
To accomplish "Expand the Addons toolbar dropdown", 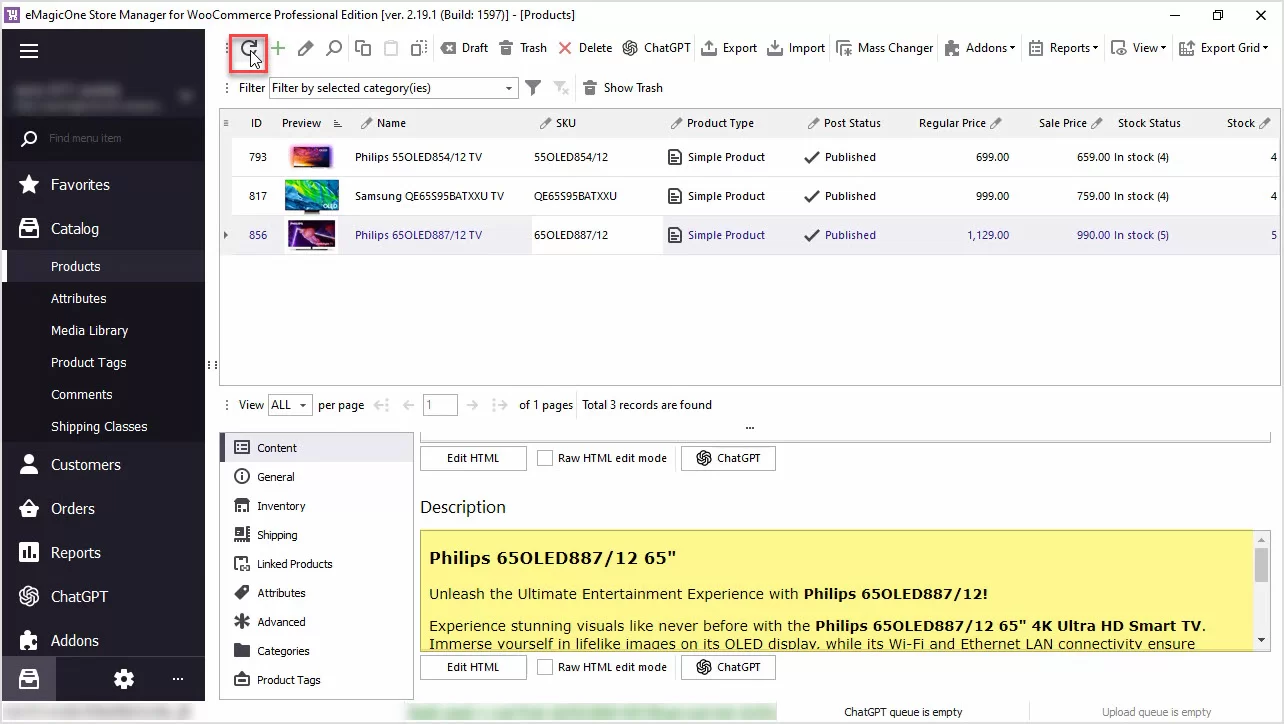I will tap(979, 48).
